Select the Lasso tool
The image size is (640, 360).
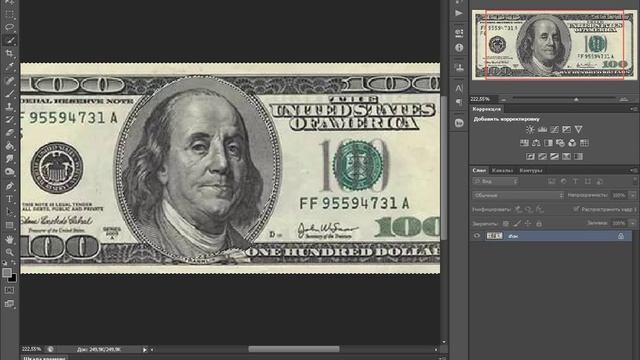(9, 27)
